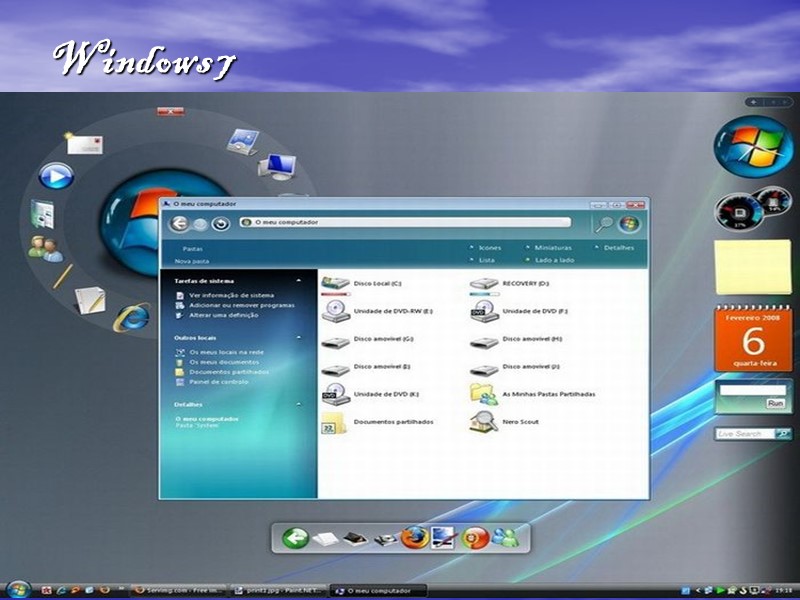Click the address bar showing O meu computador
Viewport: 800px width, 600px height.
pyautogui.click(x=405, y=222)
